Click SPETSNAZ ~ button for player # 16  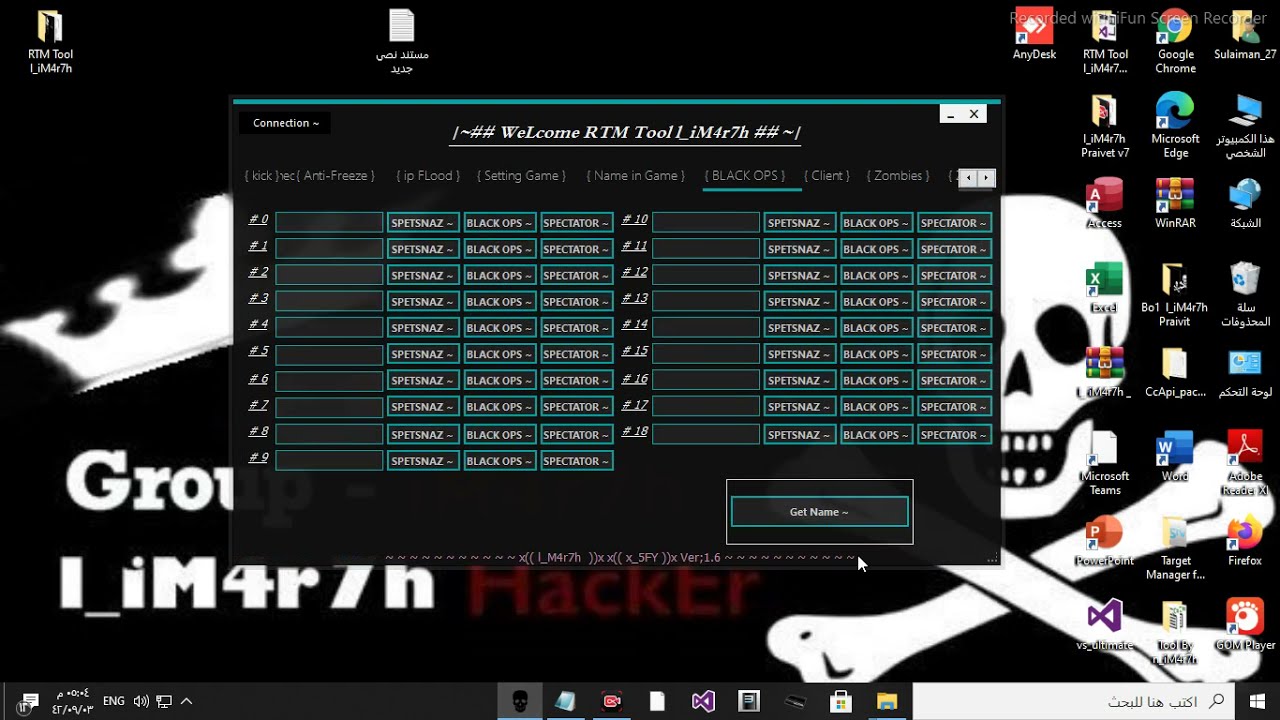pyautogui.click(x=800, y=380)
